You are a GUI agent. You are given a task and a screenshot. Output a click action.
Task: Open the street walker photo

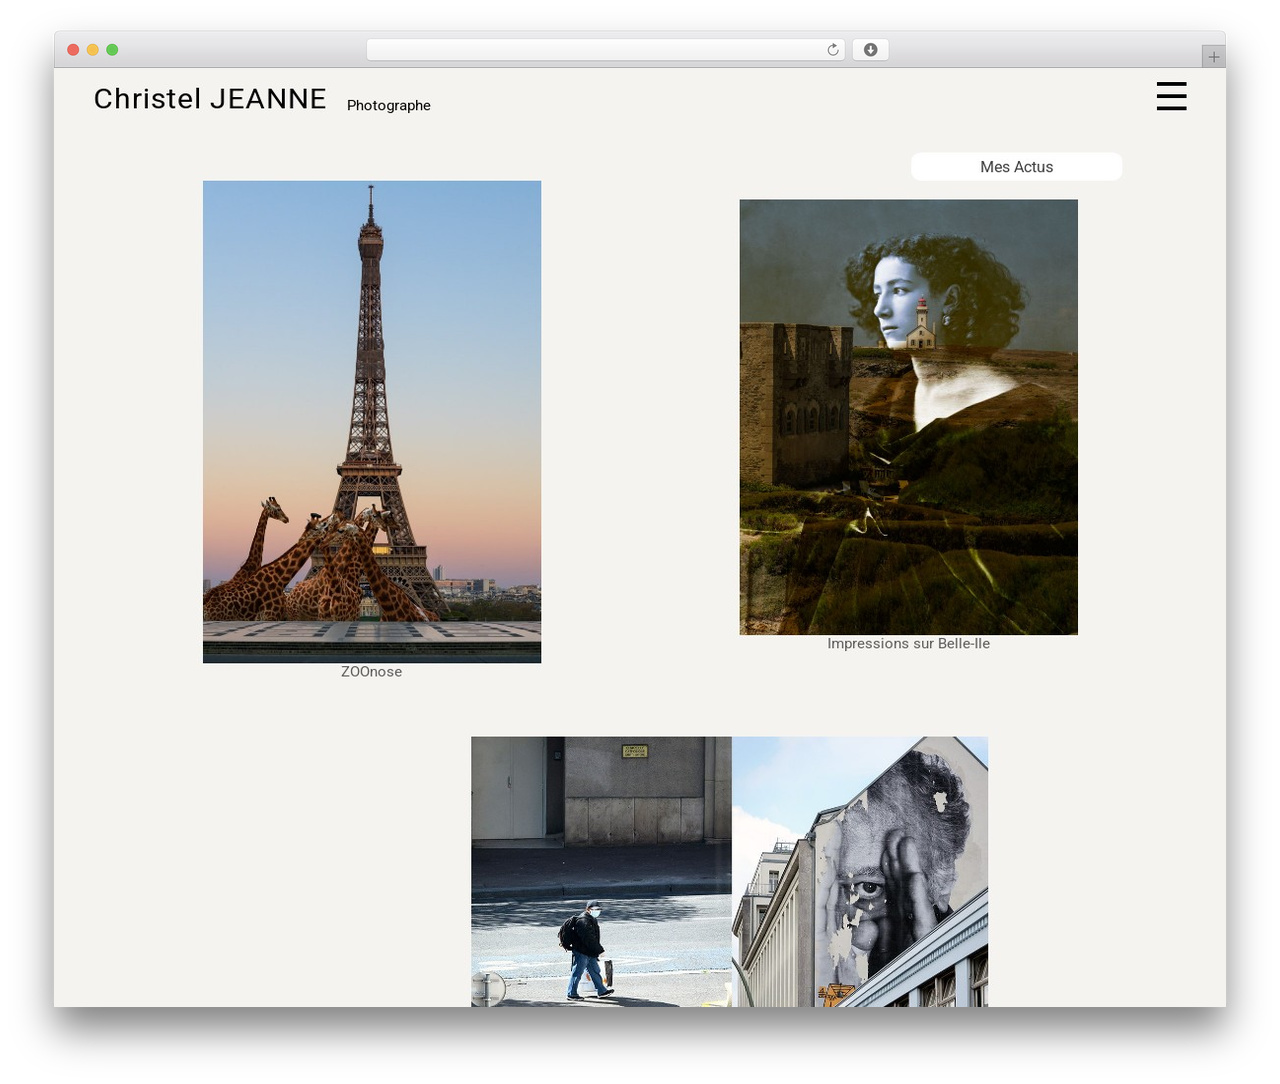pos(601,872)
